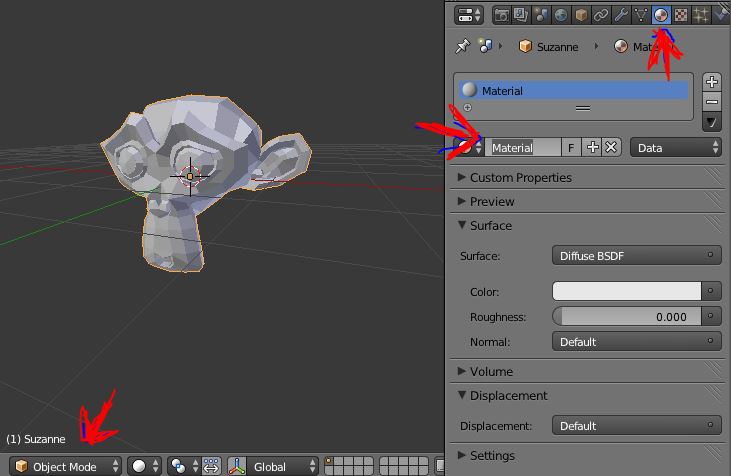
Task: Select the Material properties tab (checkered sphere)
Action: coord(661,15)
